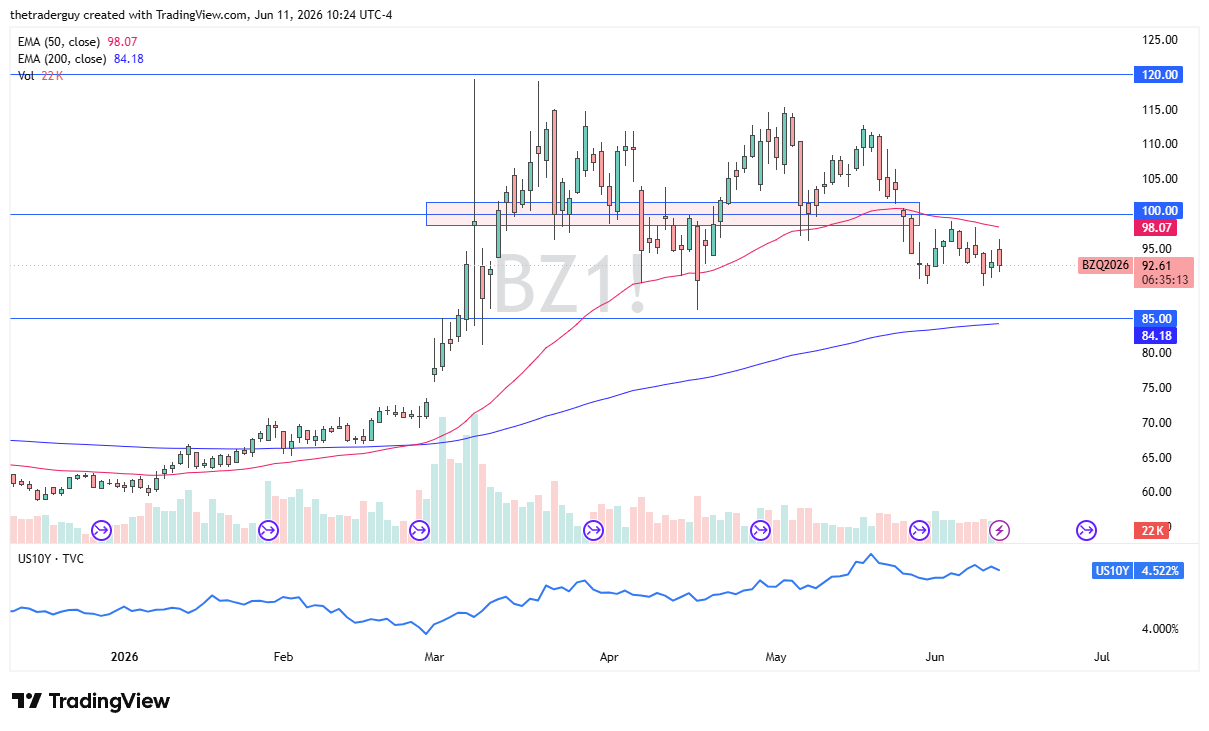Click the 92.61 last price label
The width and height of the screenshot is (1209, 731).
coord(1157,265)
